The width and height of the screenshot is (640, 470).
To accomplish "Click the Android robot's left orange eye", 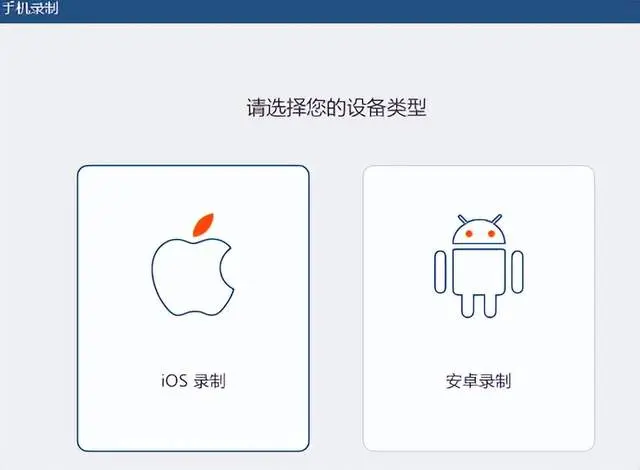I will pyautogui.click(x=469, y=234).
